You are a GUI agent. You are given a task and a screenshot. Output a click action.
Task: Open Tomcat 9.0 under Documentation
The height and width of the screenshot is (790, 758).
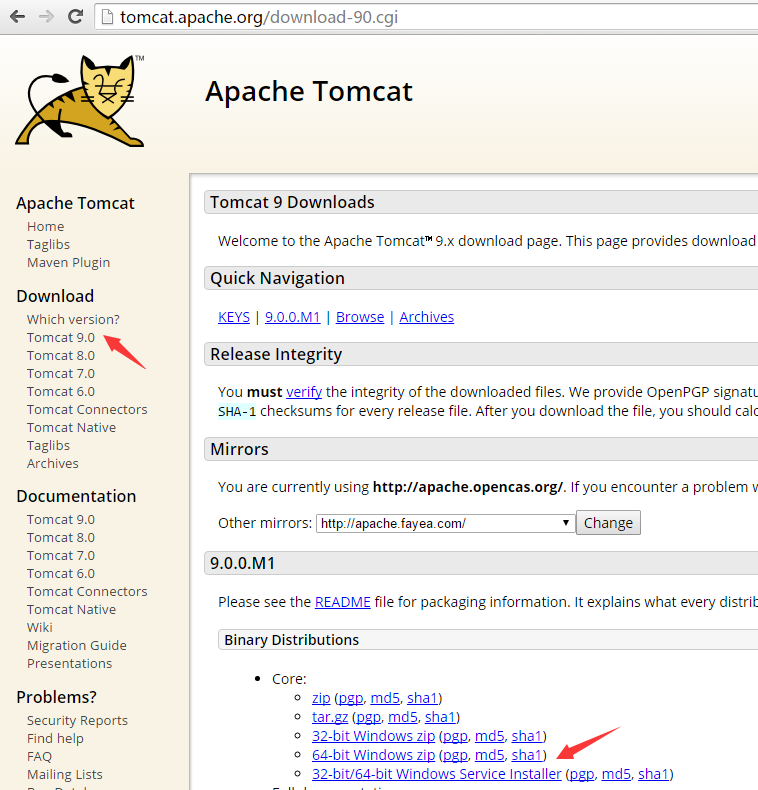click(x=61, y=519)
